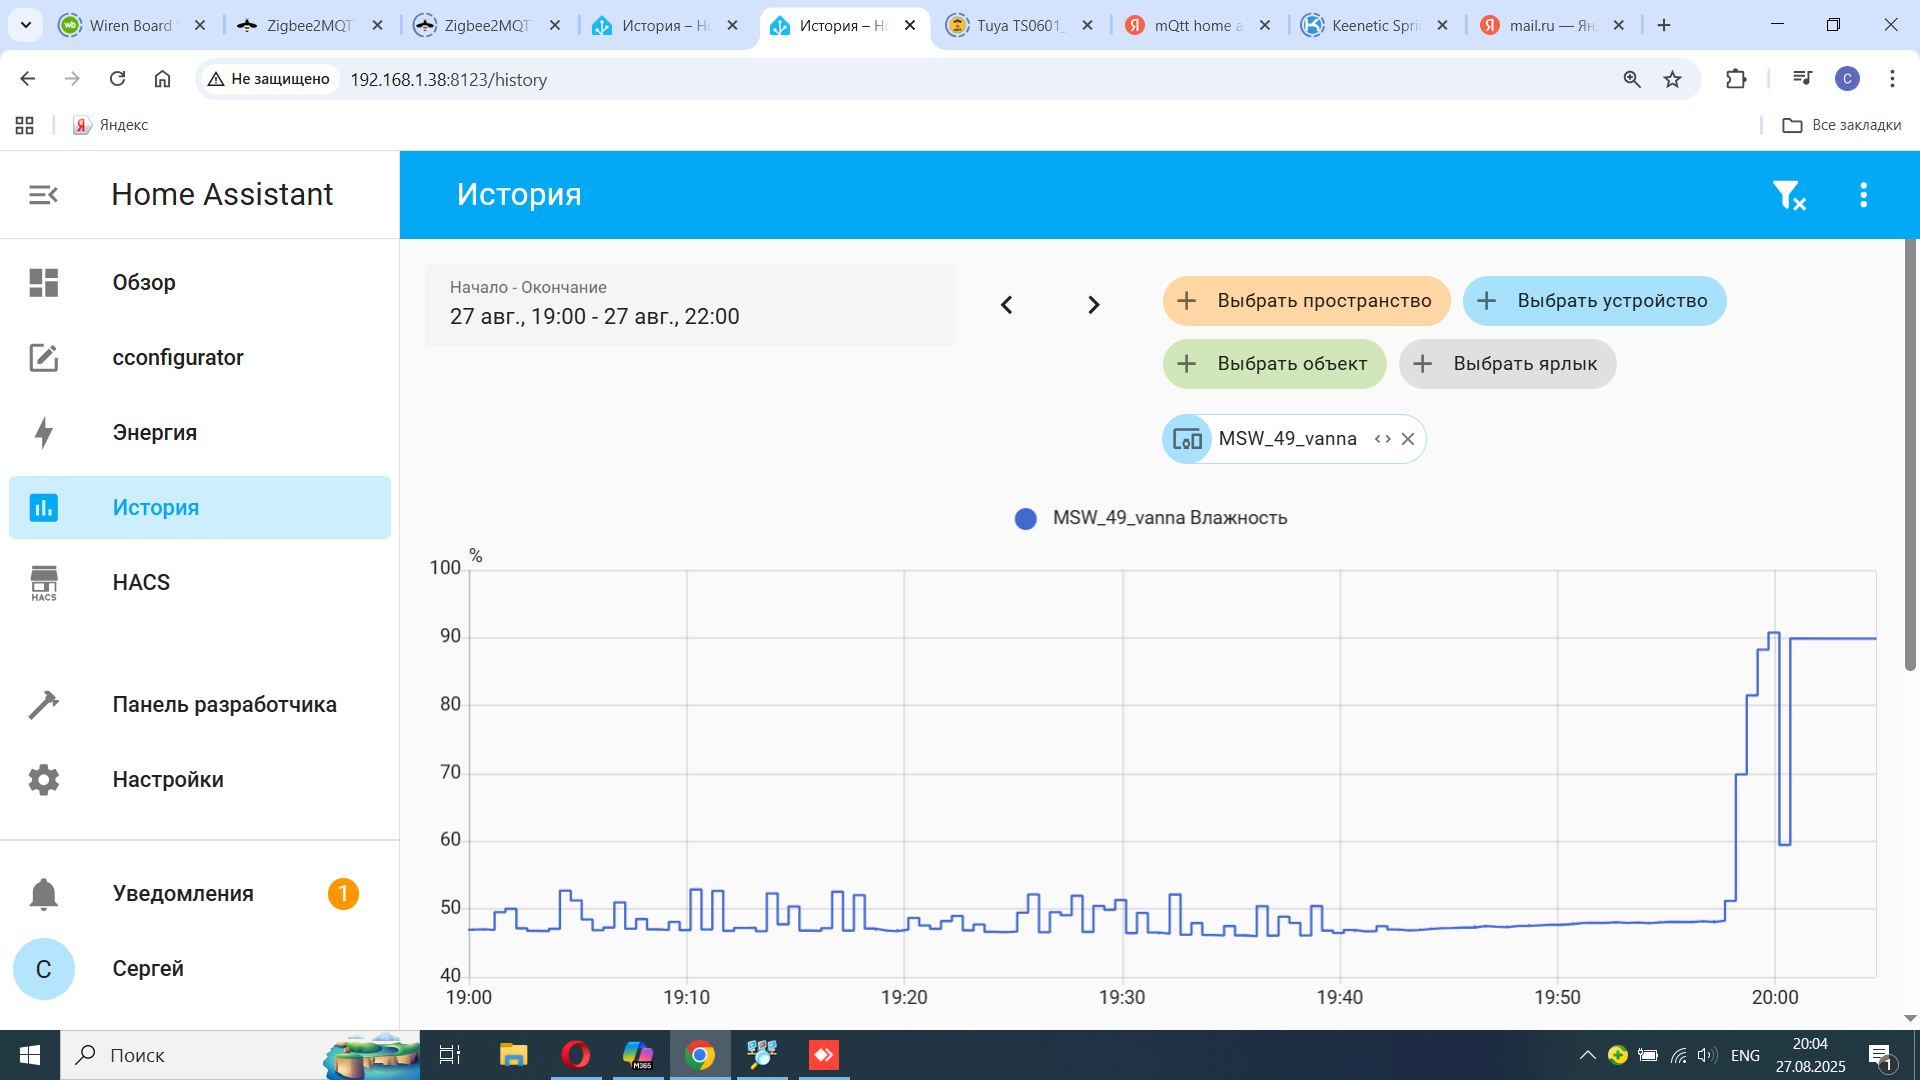Click Выбрать пространство button

(1306, 301)
